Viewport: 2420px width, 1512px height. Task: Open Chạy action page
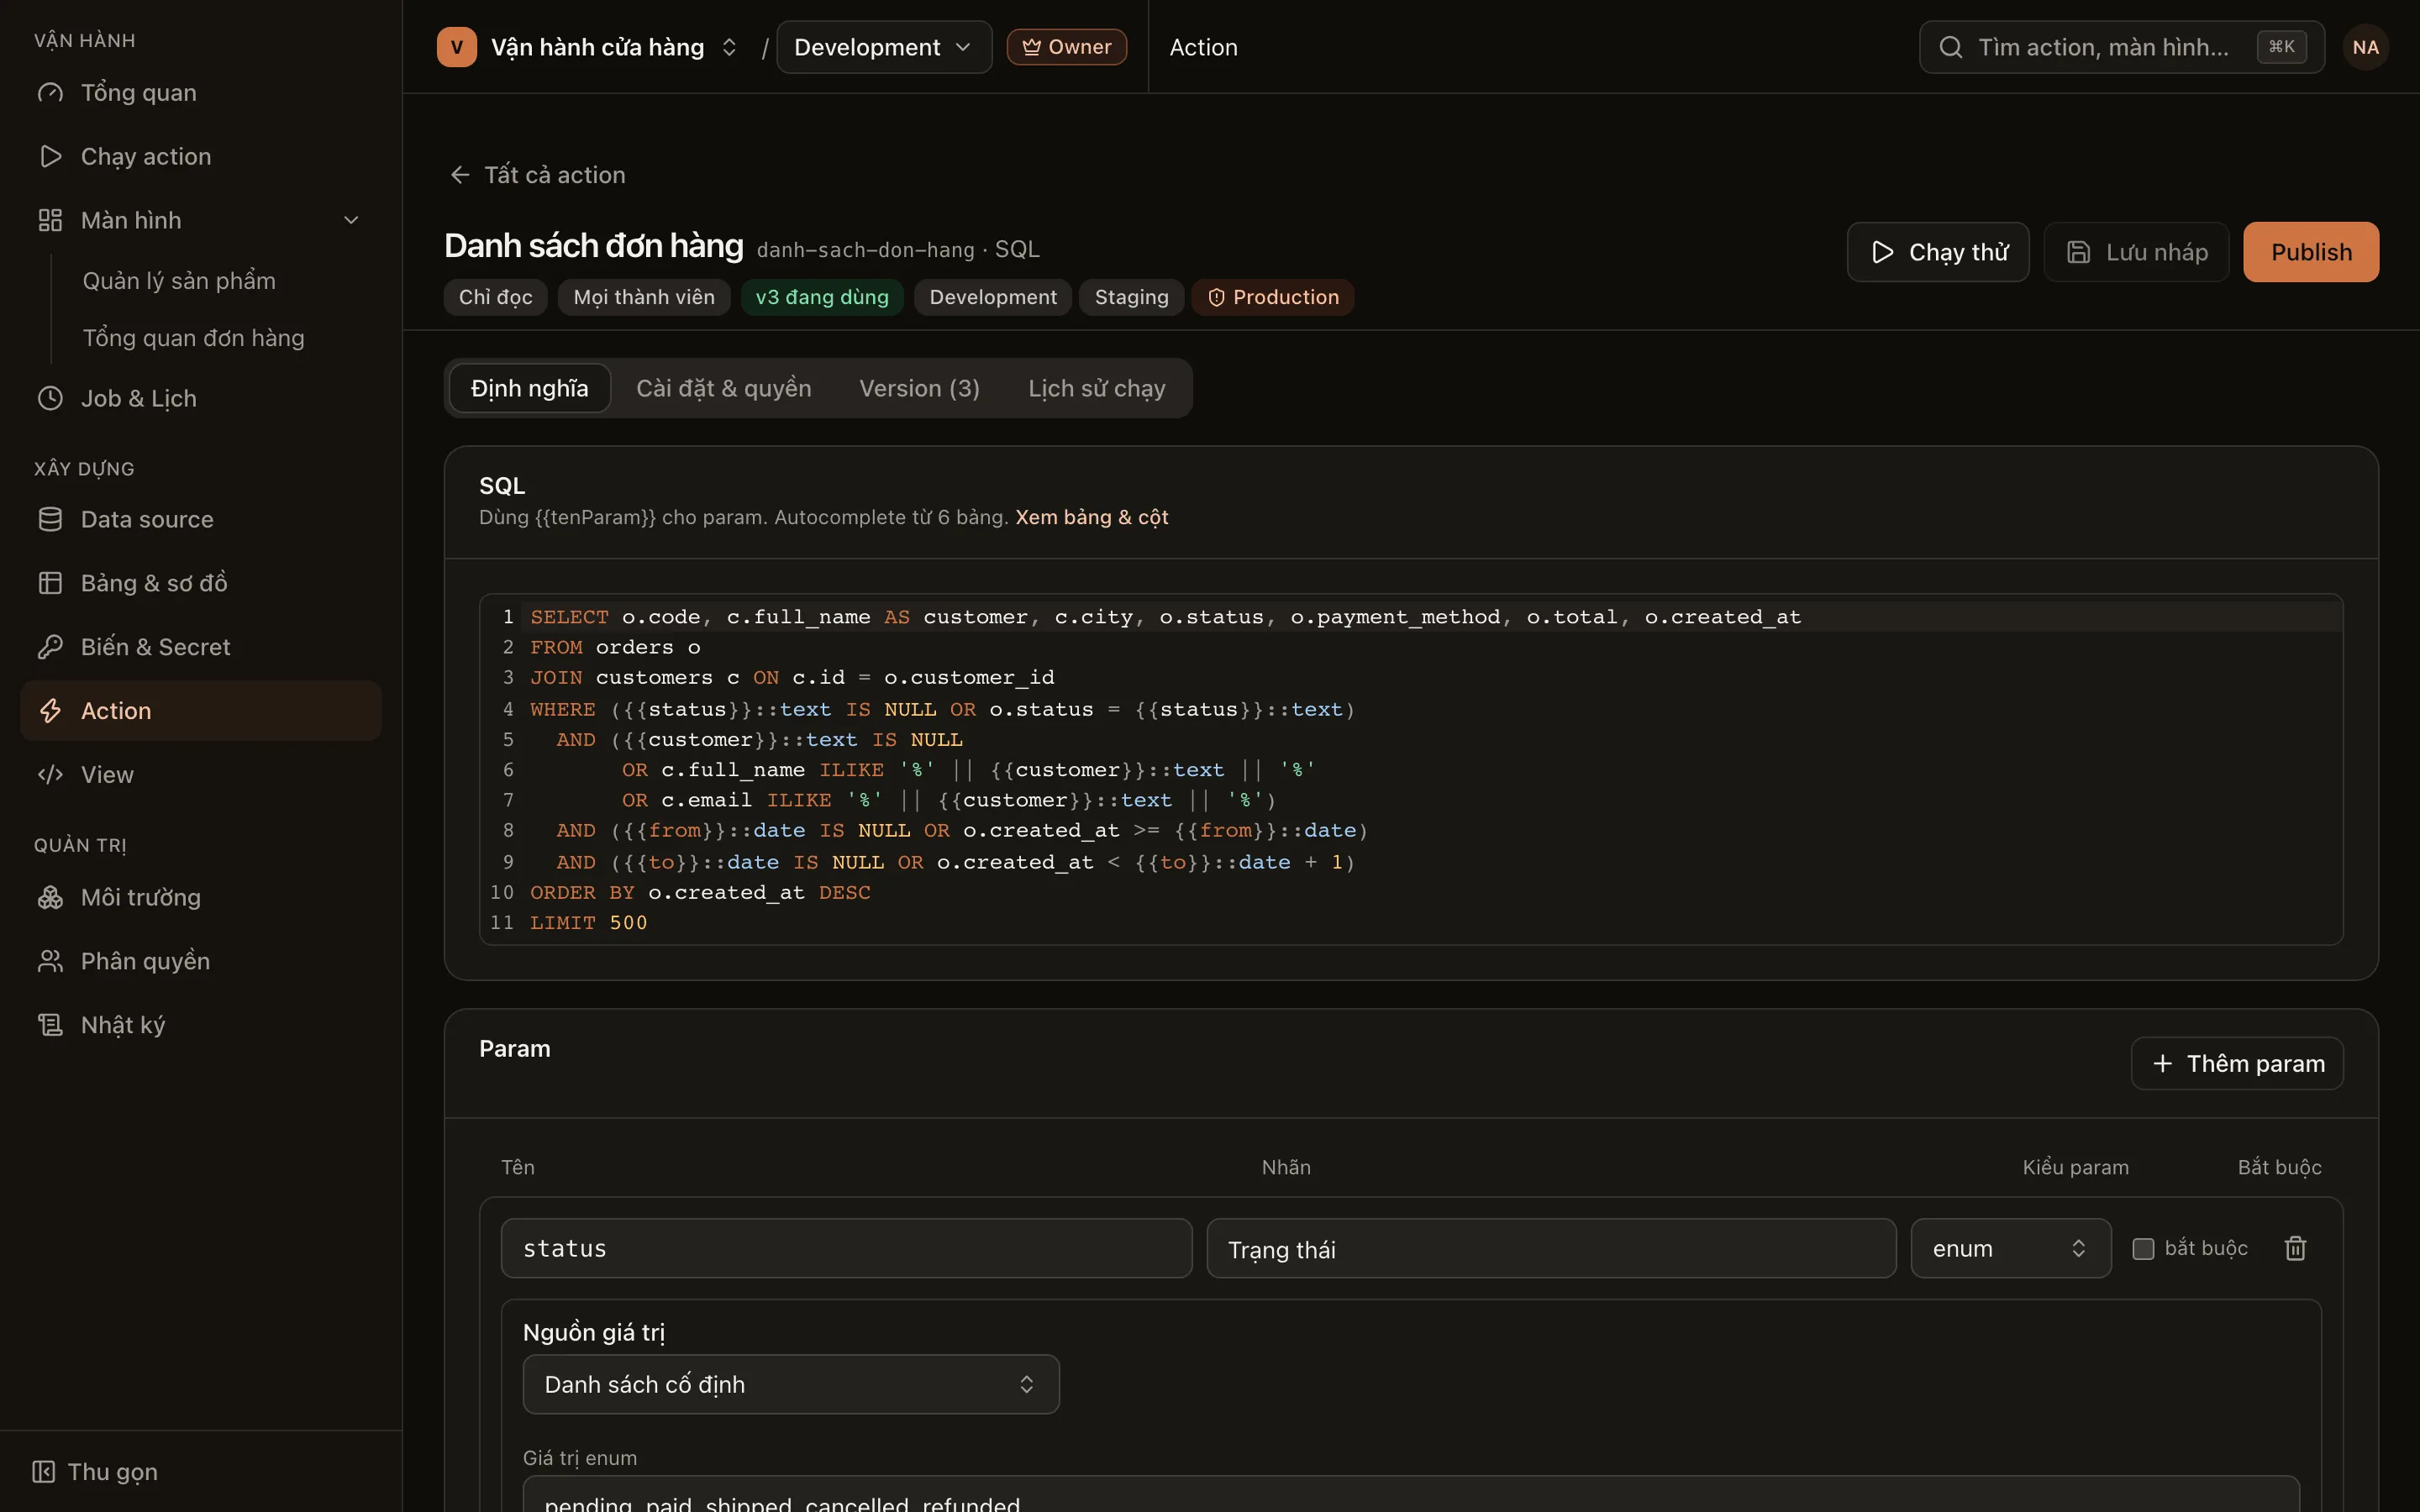click(x=200, y=157)
